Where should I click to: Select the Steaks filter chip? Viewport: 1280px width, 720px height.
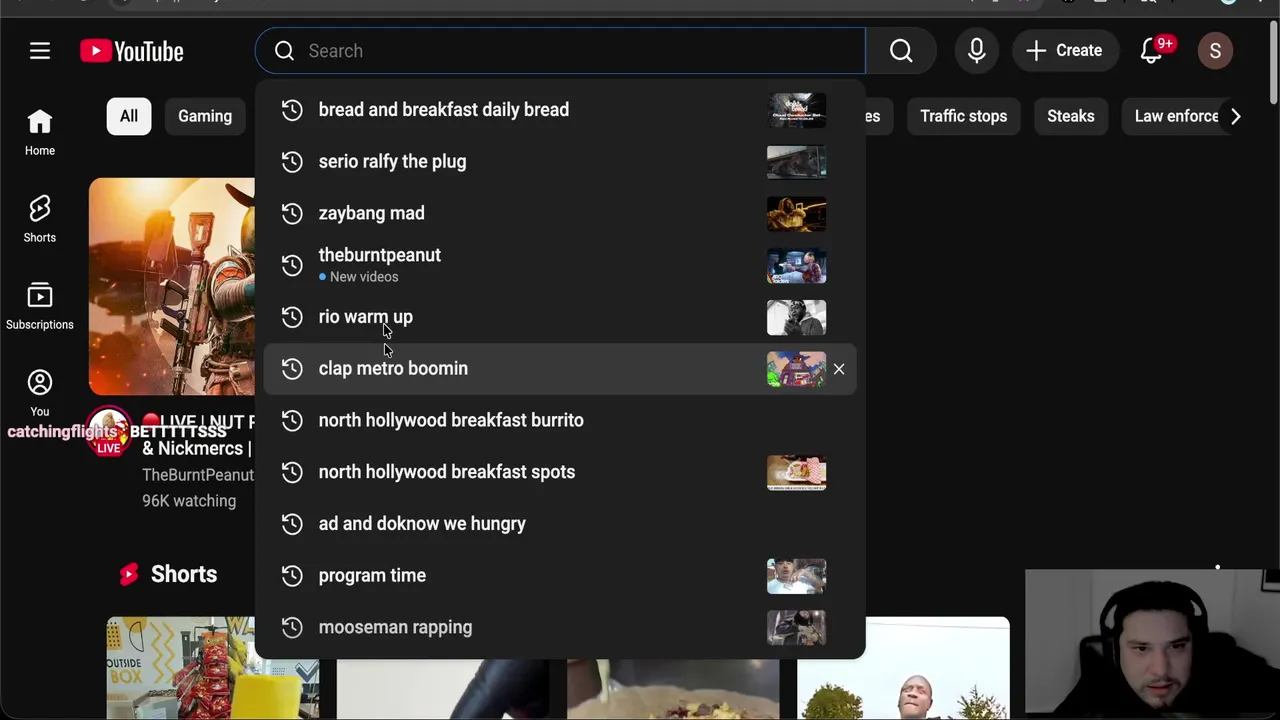click(1071, 116)
